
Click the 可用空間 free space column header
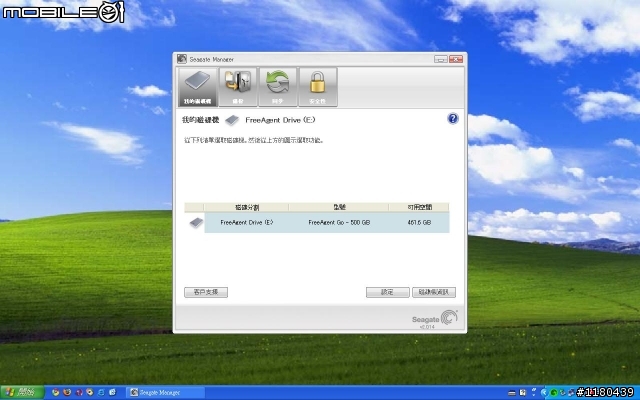click(419, 207)
